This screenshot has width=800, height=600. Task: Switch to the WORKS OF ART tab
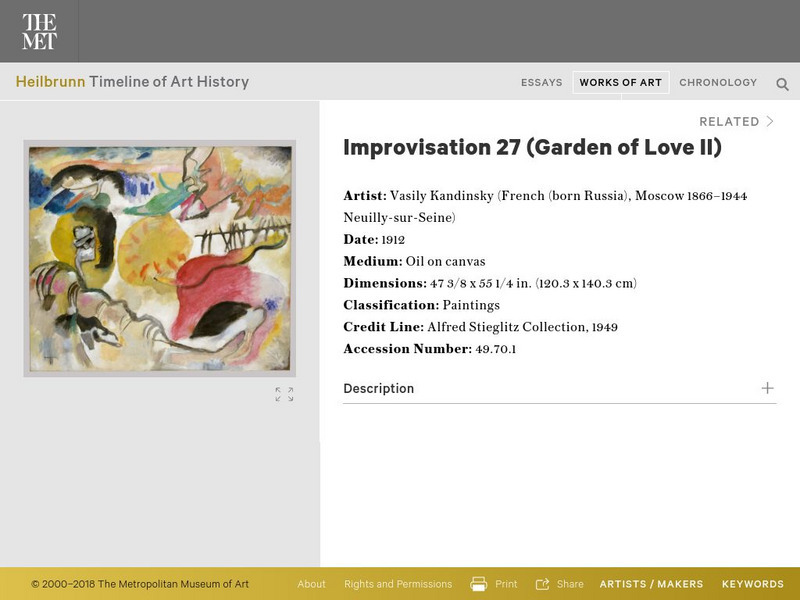point(620,83)
